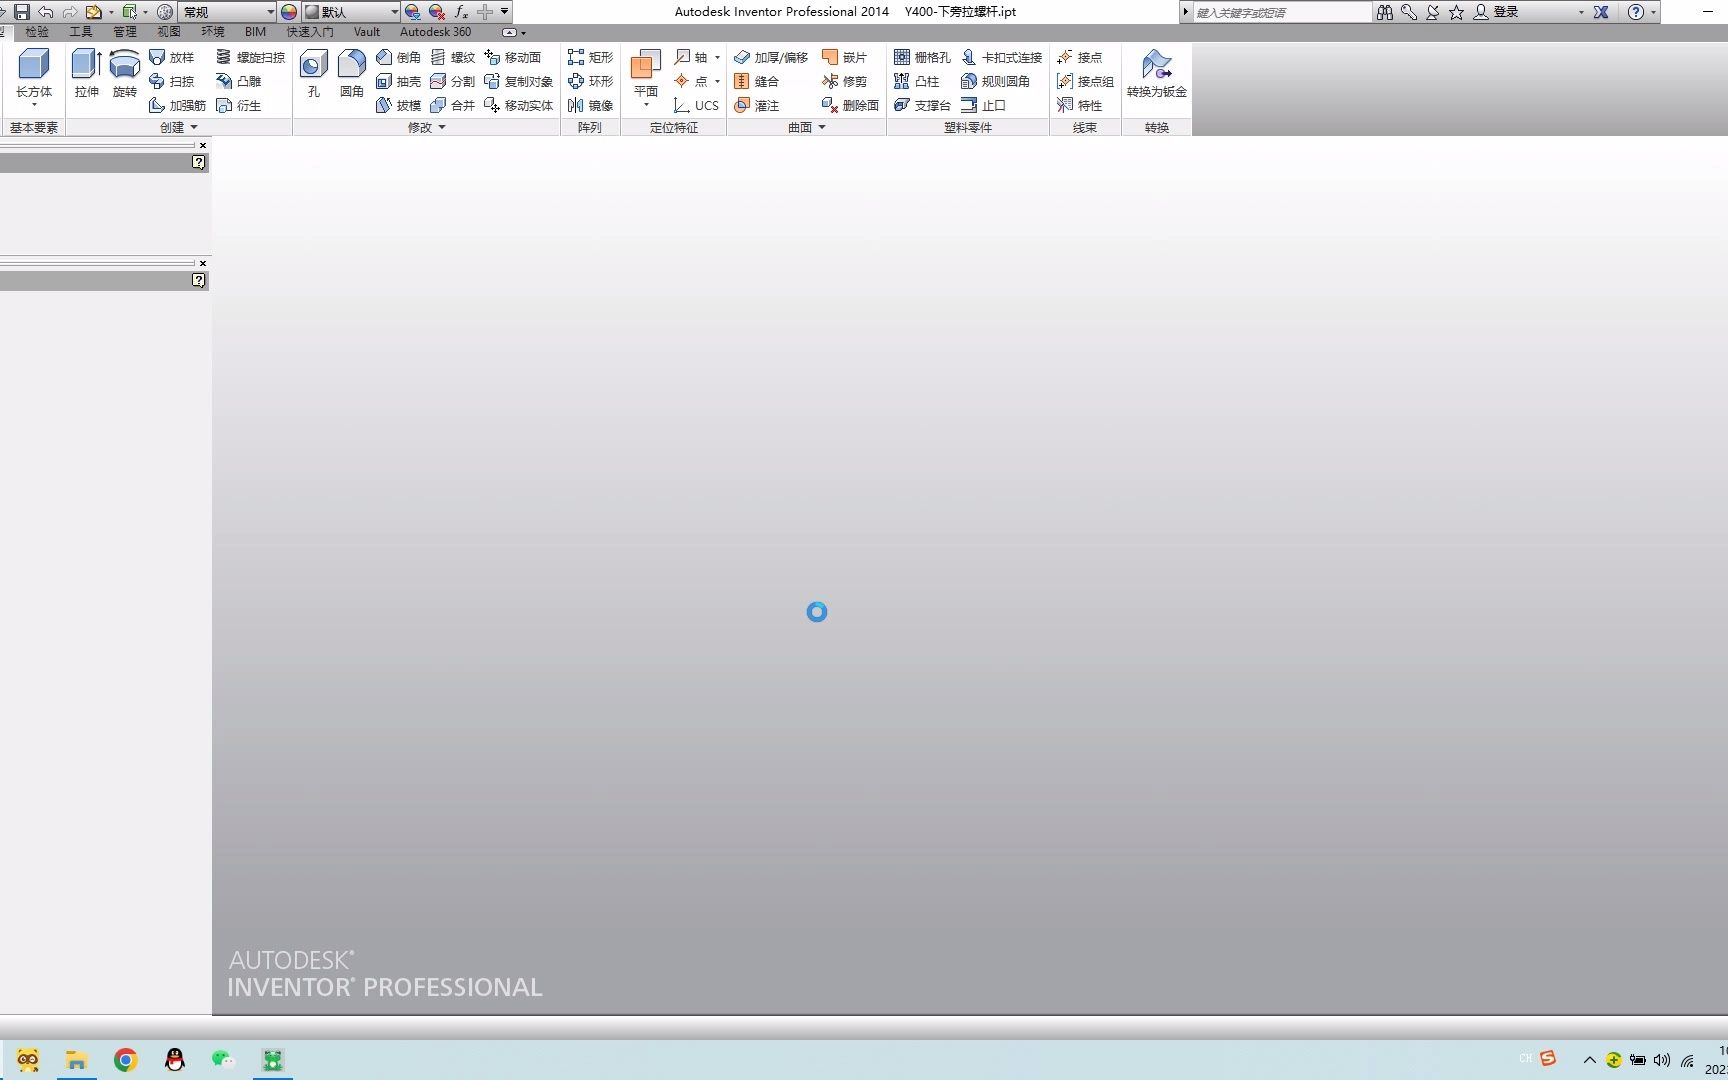
Task: Click the 登录 sign-in button
Action: [1496, 12]
